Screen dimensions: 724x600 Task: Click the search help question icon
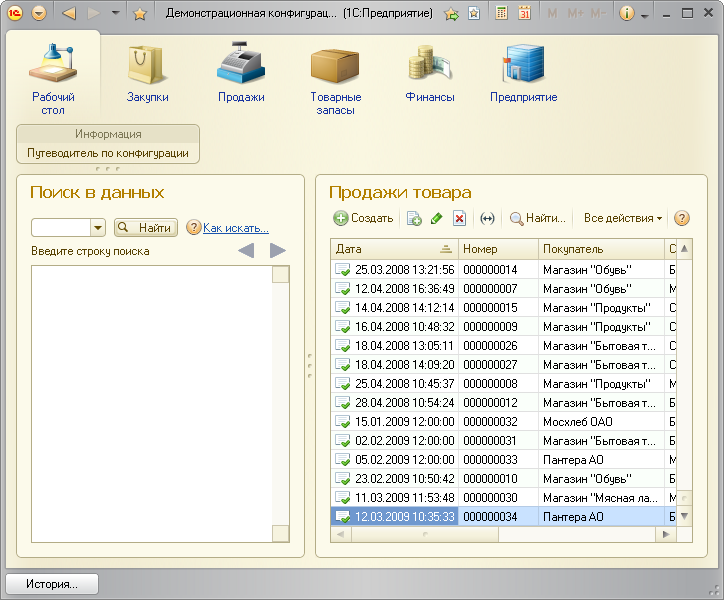click(x=193, y=227)
